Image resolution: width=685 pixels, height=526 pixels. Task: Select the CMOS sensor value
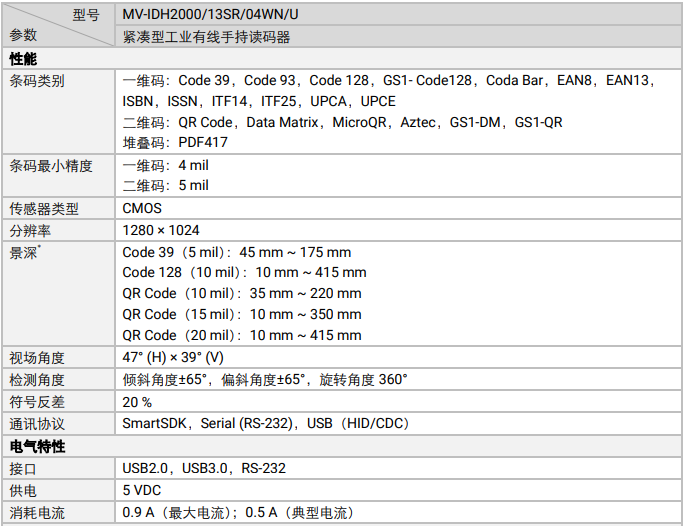(x=142, y=208)
